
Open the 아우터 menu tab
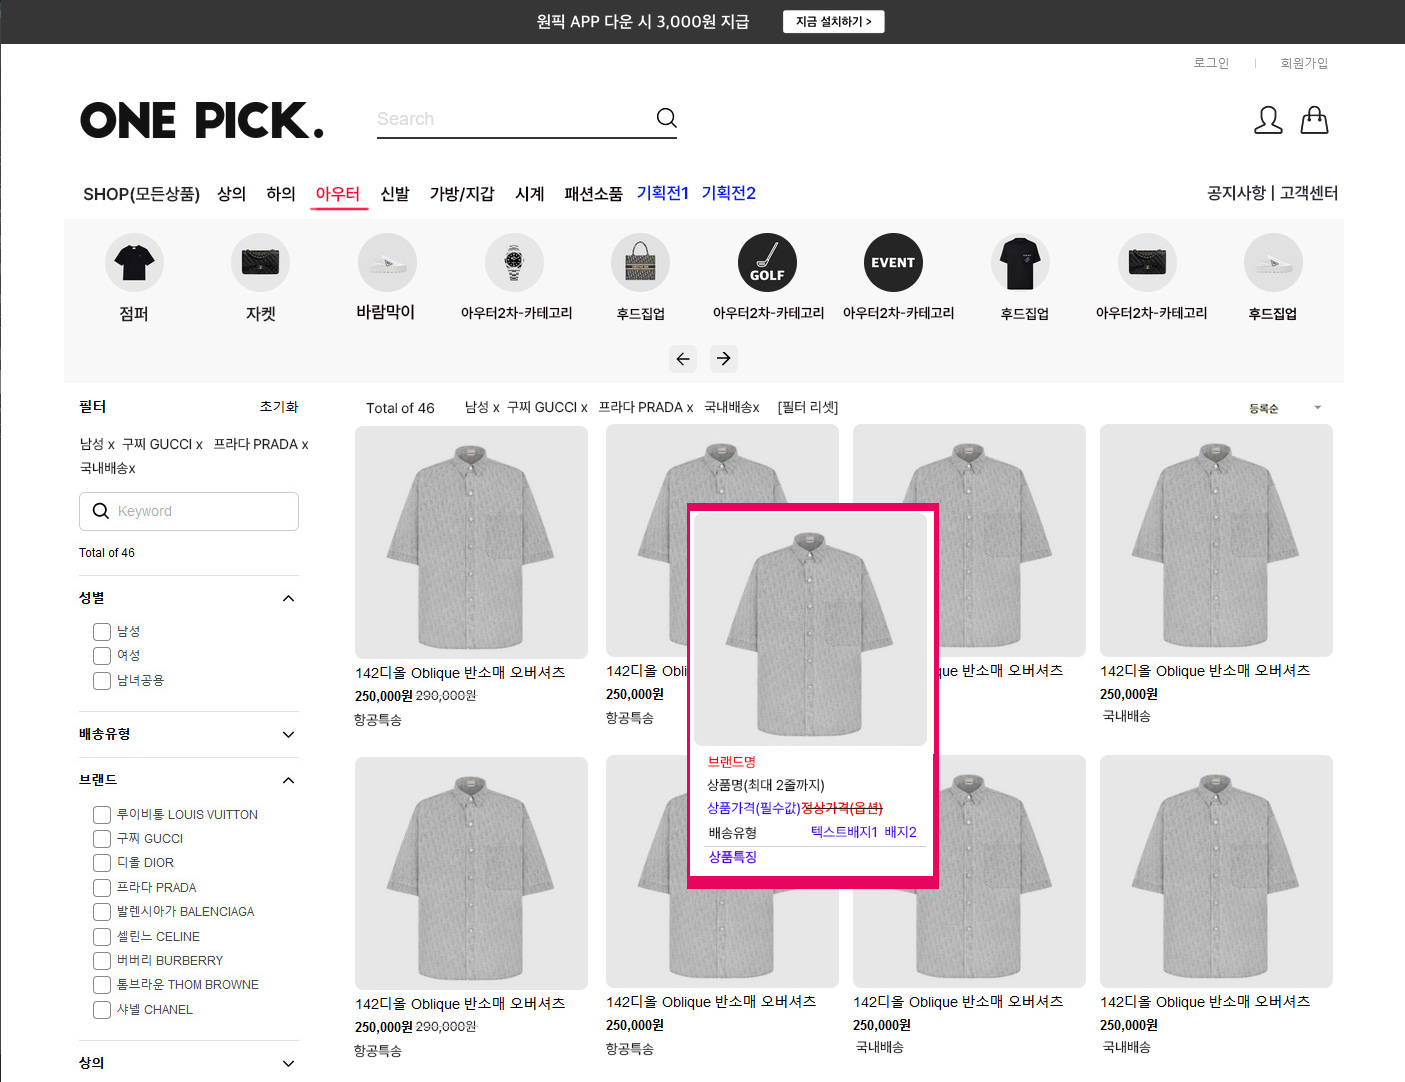(338, 194)
